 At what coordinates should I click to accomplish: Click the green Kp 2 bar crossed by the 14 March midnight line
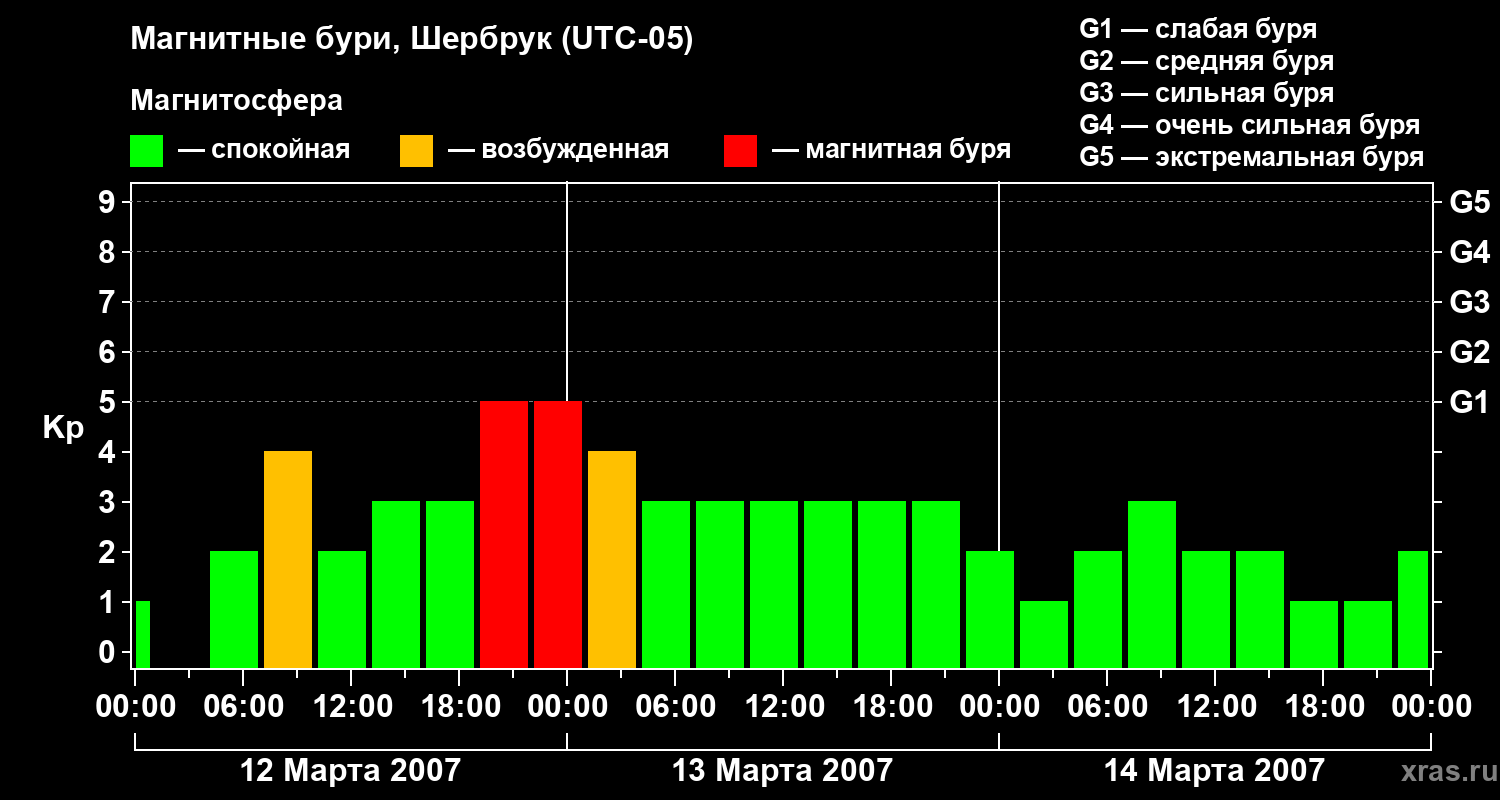pyautogui.click(x=990, y=609)
